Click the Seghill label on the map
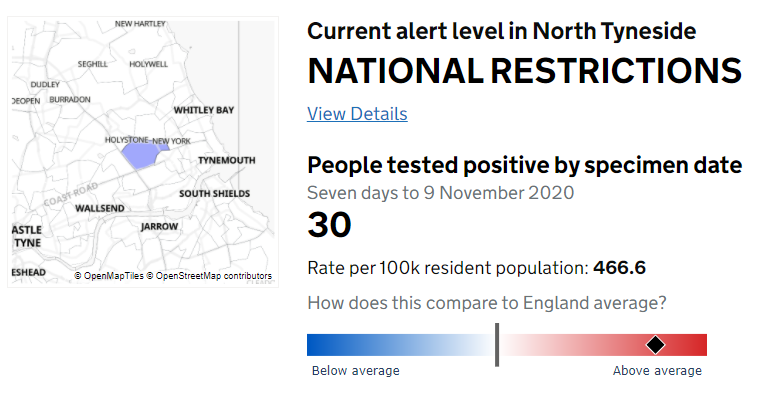This screenshot has width=761, height=403. pyautogui.click(x=92, y=63)
